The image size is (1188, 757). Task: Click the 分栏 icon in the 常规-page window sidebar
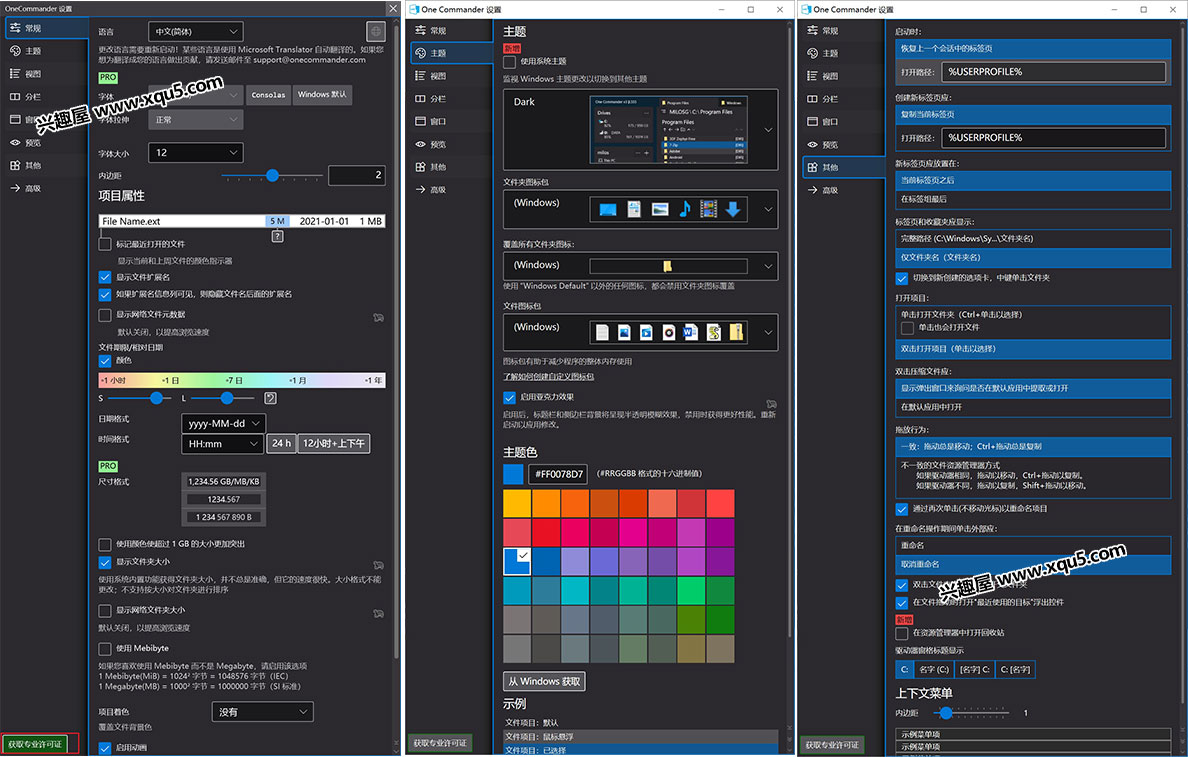pos(15,96)
